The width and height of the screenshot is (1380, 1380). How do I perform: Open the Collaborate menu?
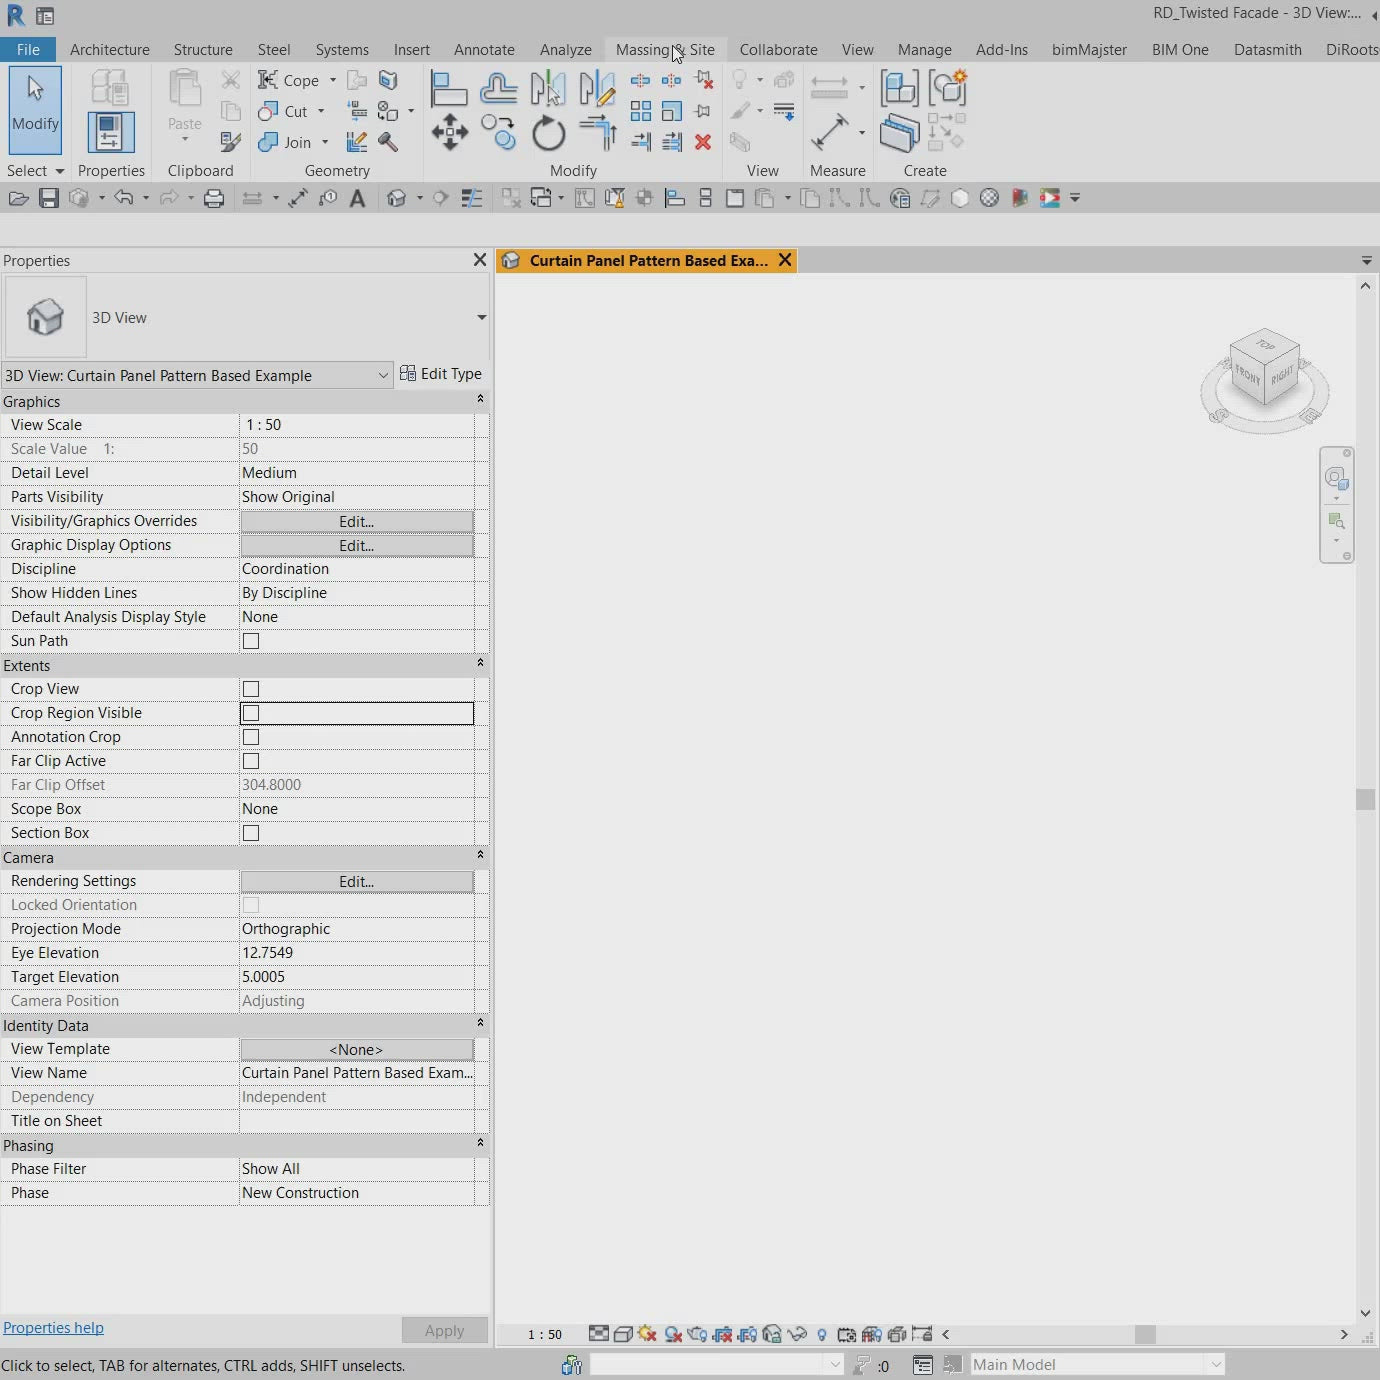[778, 49]
